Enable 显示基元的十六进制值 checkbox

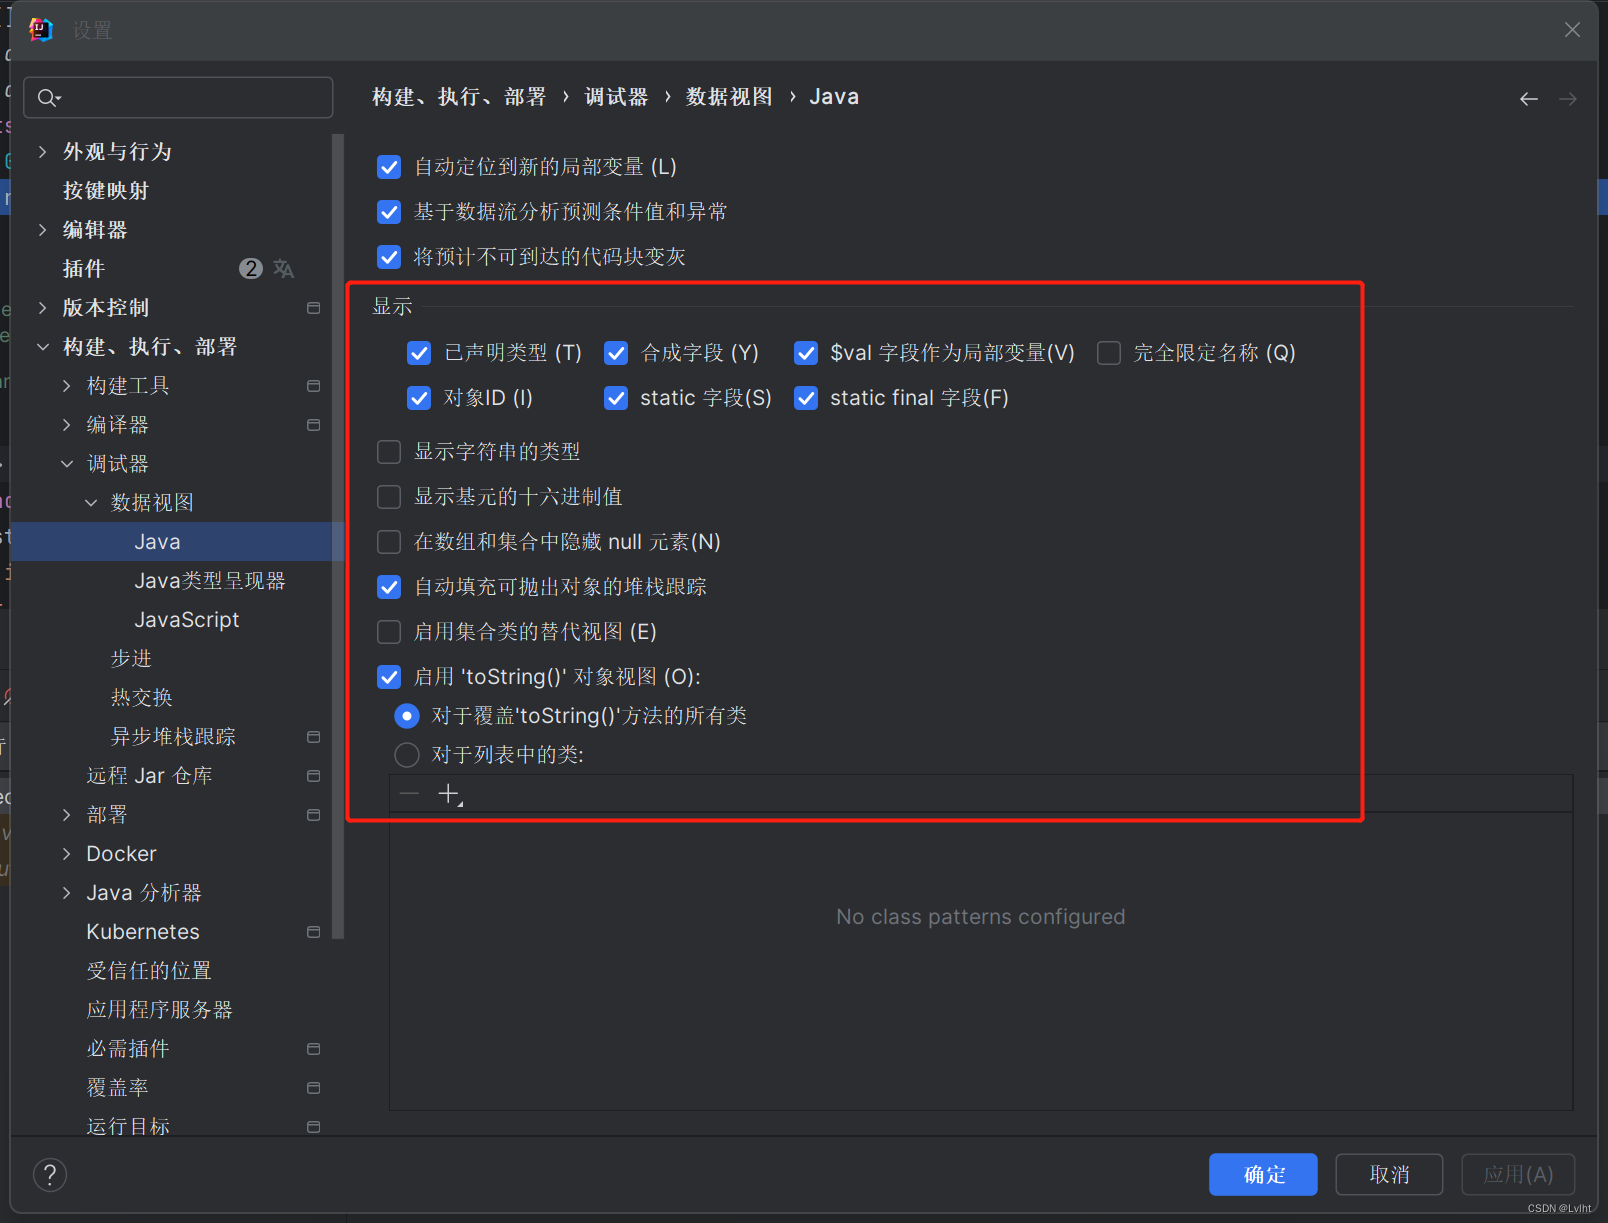(x=389, y=497)
